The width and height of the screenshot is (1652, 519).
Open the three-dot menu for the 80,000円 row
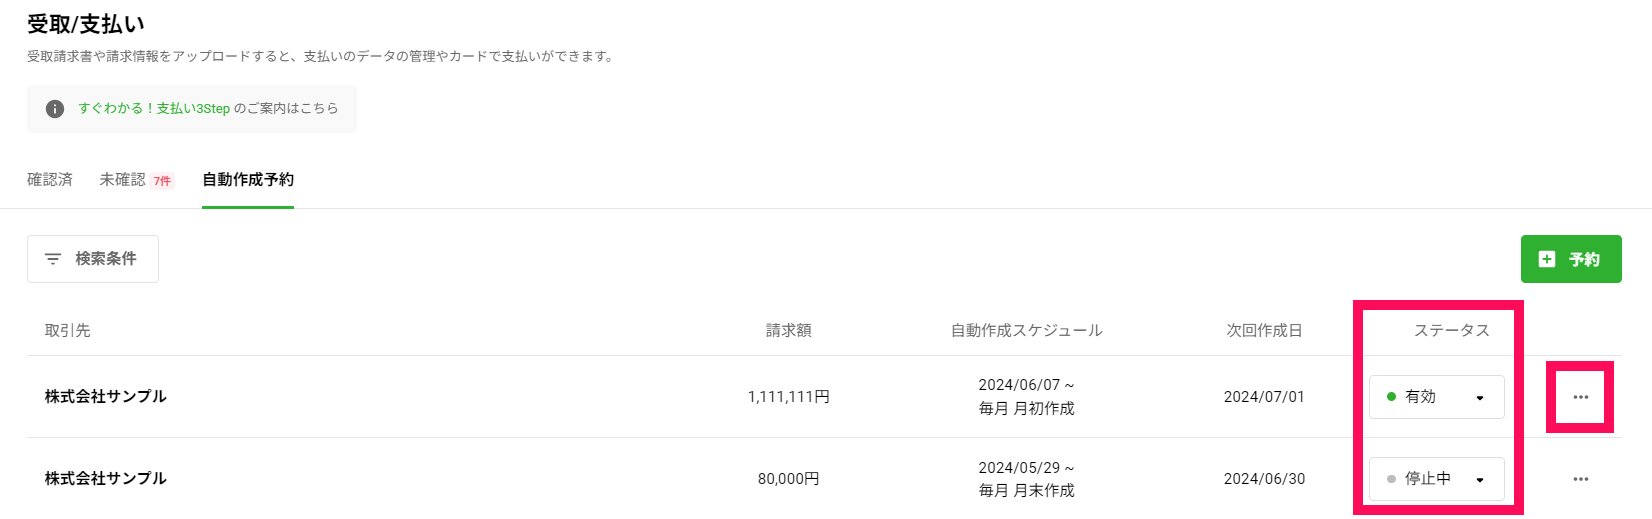tap(1580, 479)
